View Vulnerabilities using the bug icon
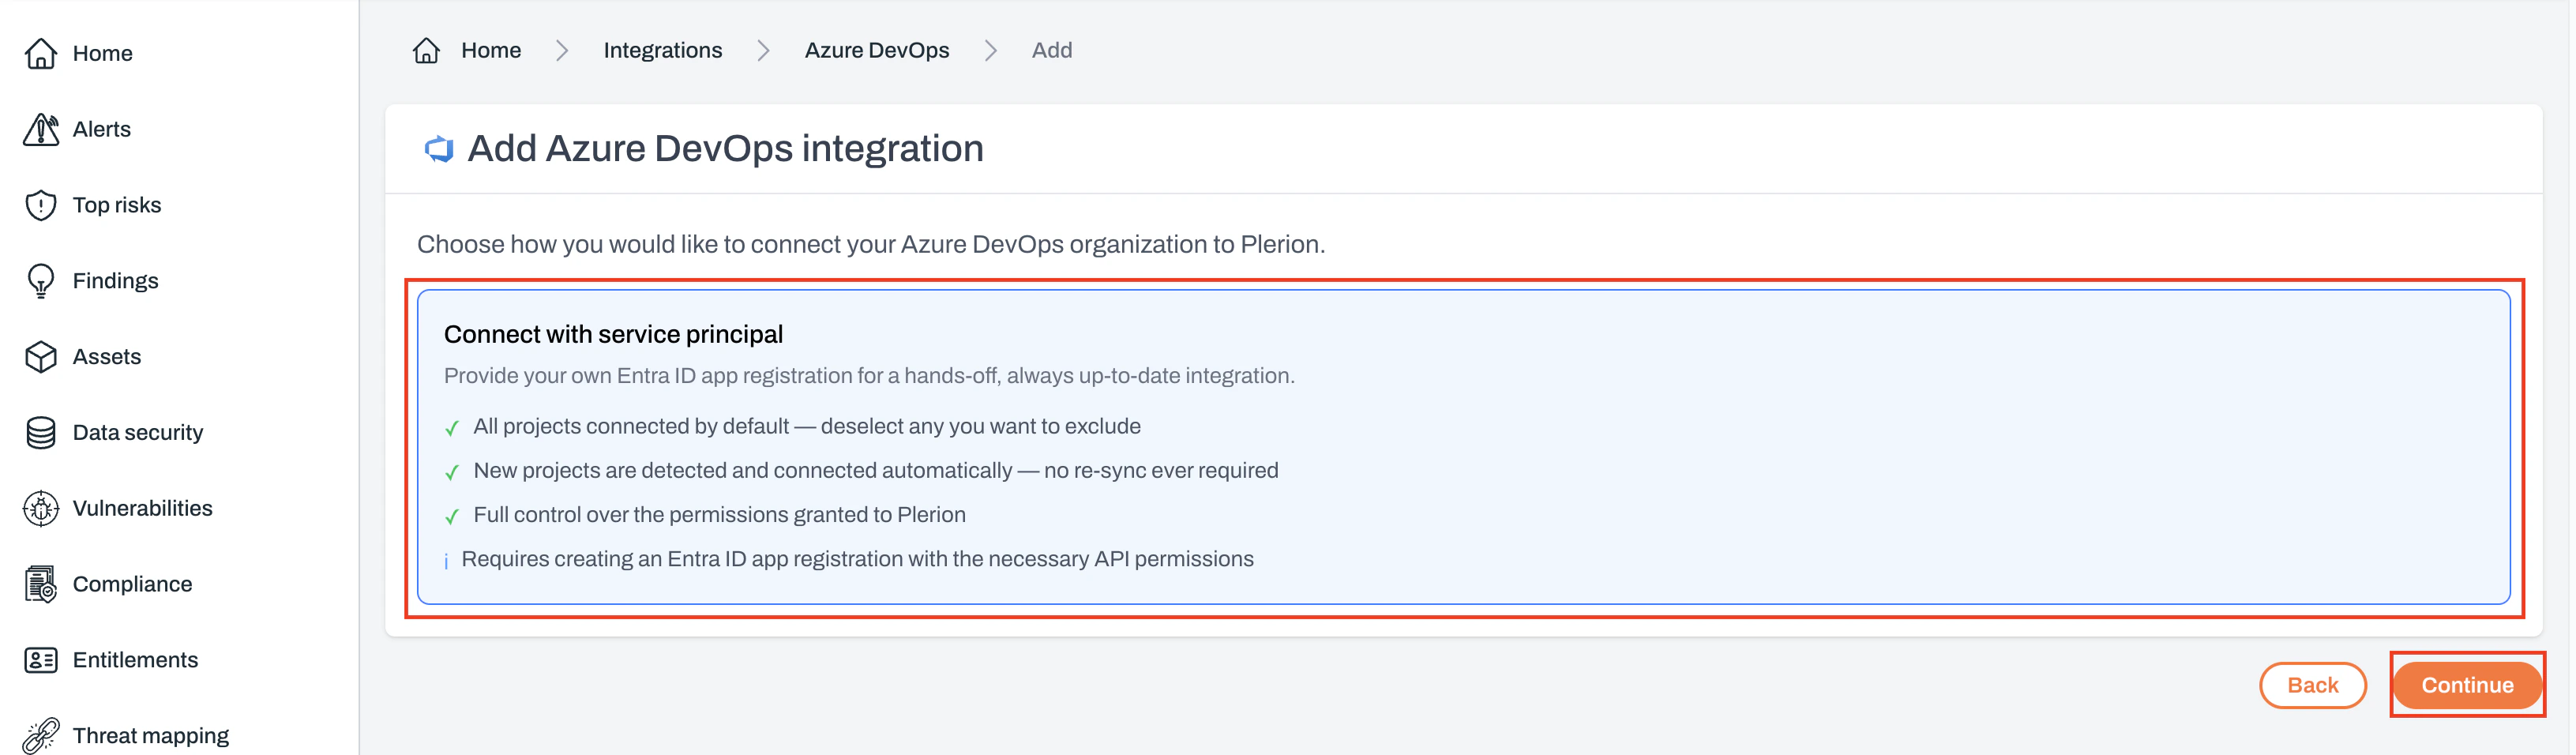The image size is (2576, 755). (40, 508)
